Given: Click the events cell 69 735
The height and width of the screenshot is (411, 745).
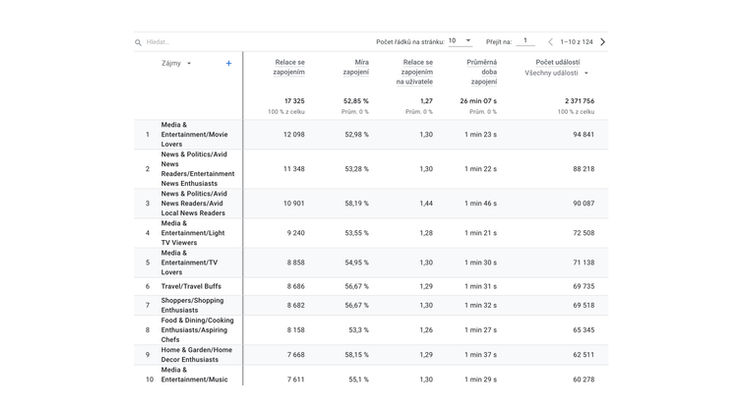Looking at the screenshot, I should pos(583,287).
